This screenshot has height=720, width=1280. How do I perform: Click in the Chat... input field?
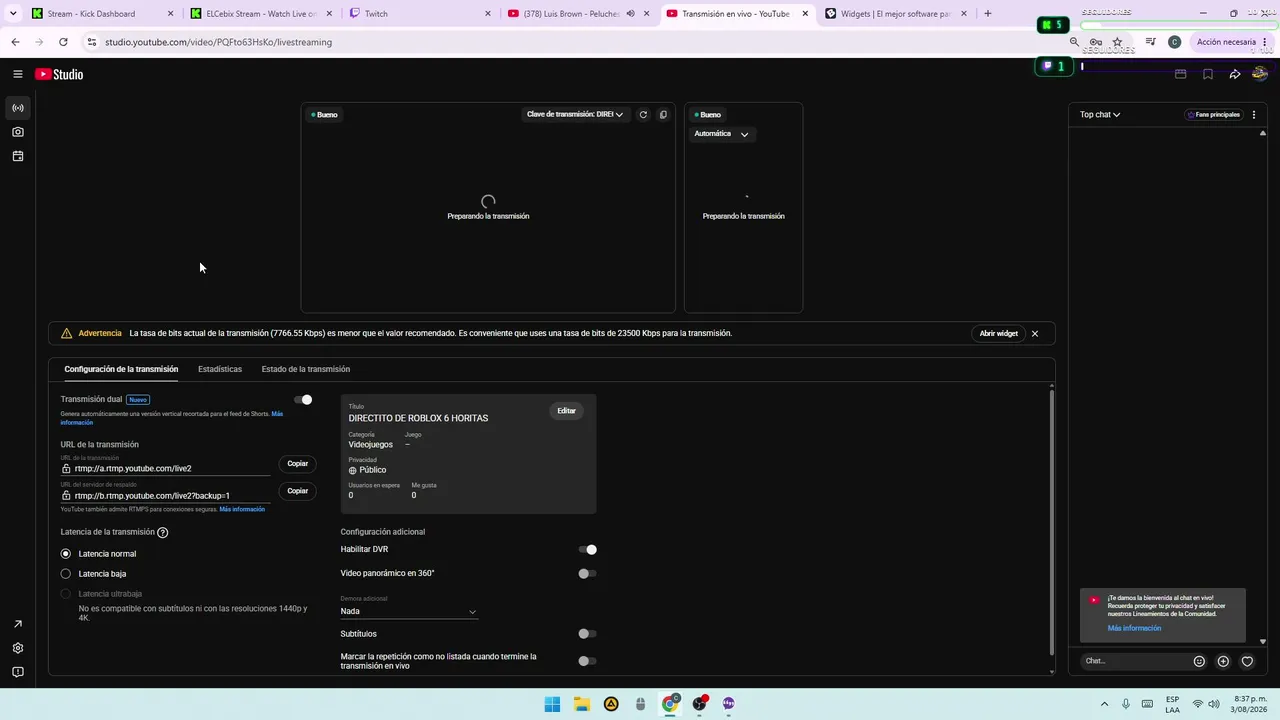[1135, 661]
